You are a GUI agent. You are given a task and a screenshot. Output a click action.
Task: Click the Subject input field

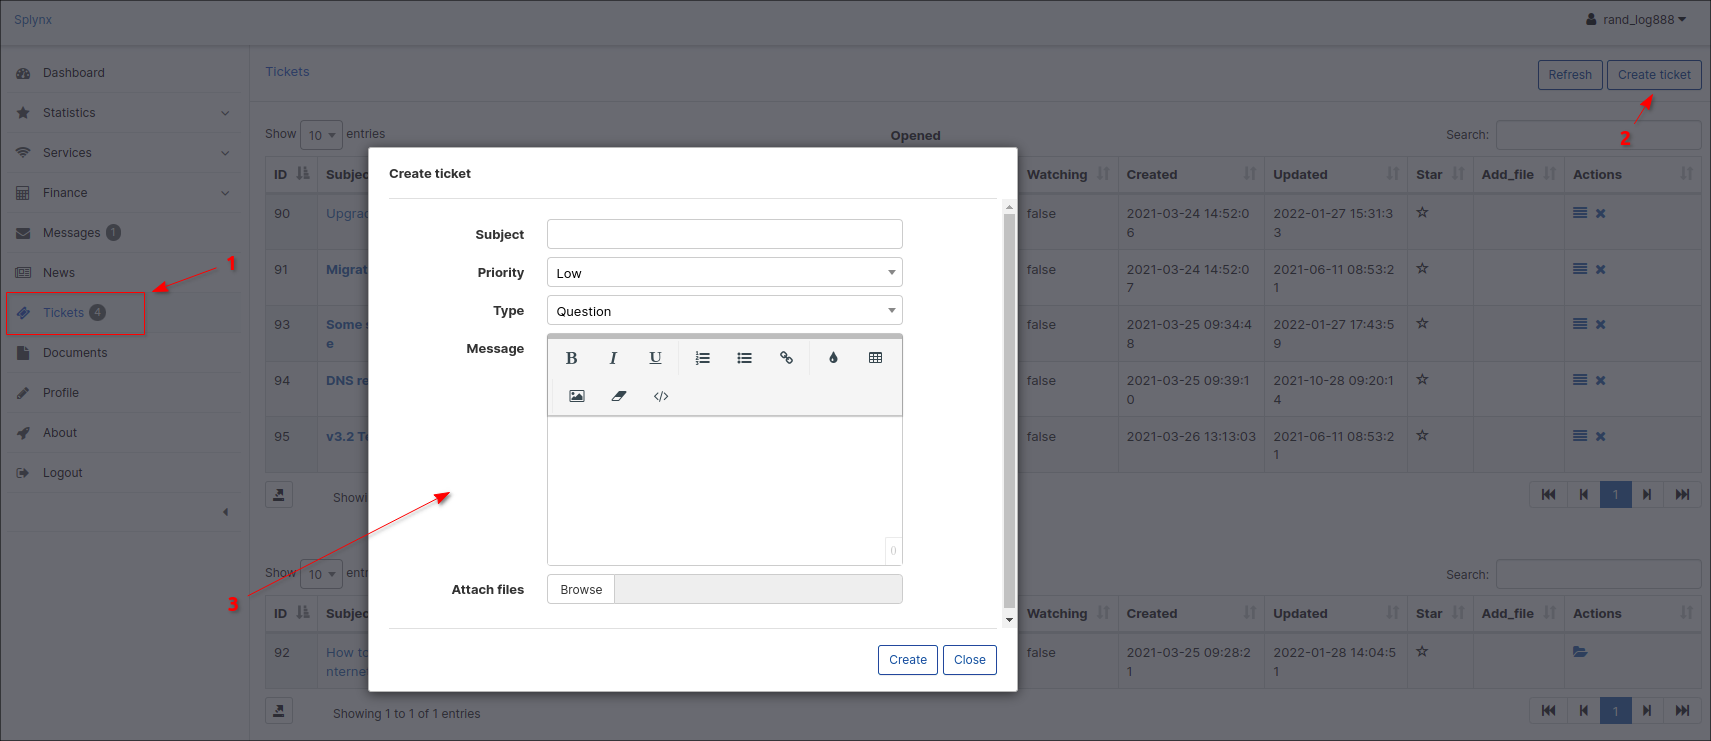click(724, 234)
